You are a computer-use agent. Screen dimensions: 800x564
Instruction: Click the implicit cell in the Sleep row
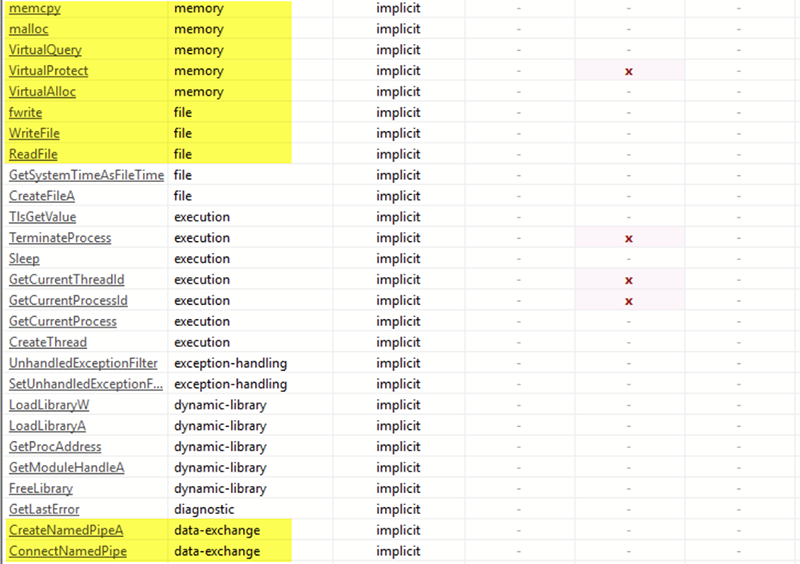coord(398,259)
